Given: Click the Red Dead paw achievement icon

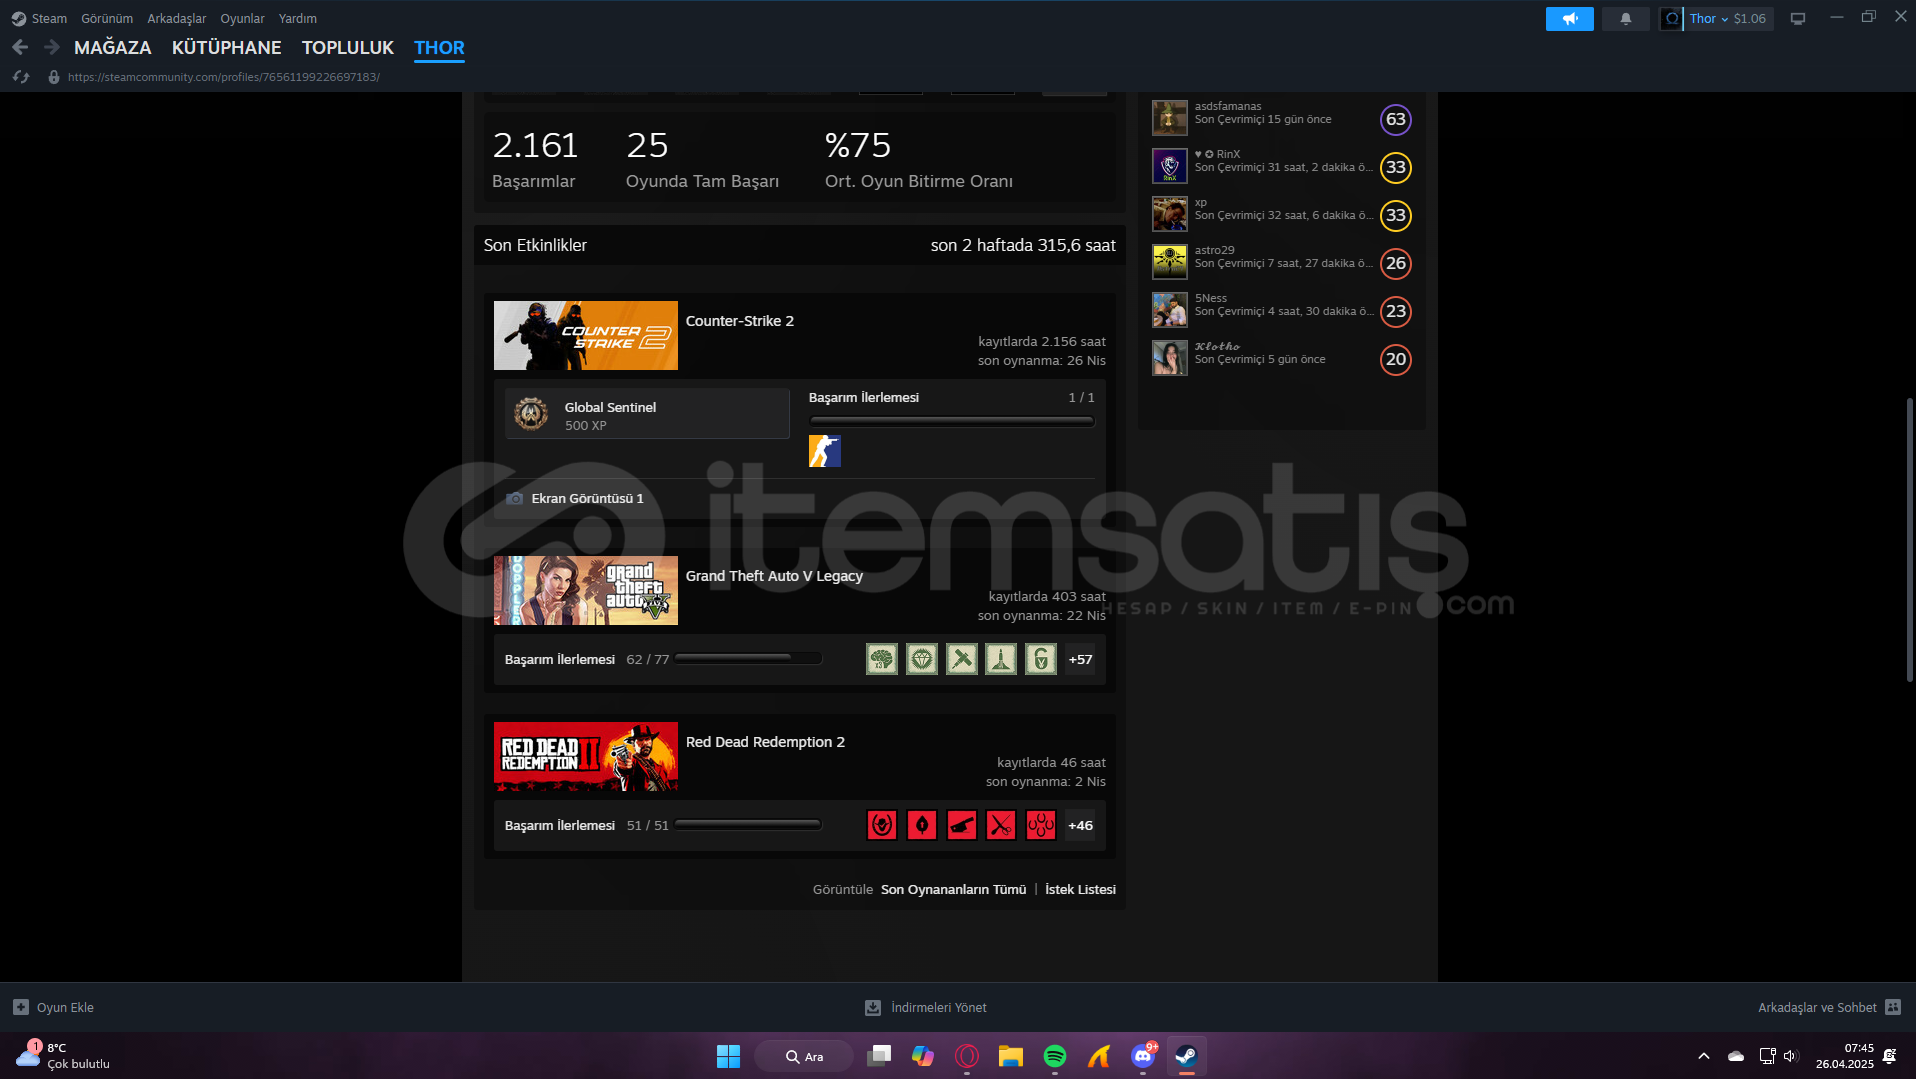Looking at the screenshot, I should click(x=1041, y=825).
